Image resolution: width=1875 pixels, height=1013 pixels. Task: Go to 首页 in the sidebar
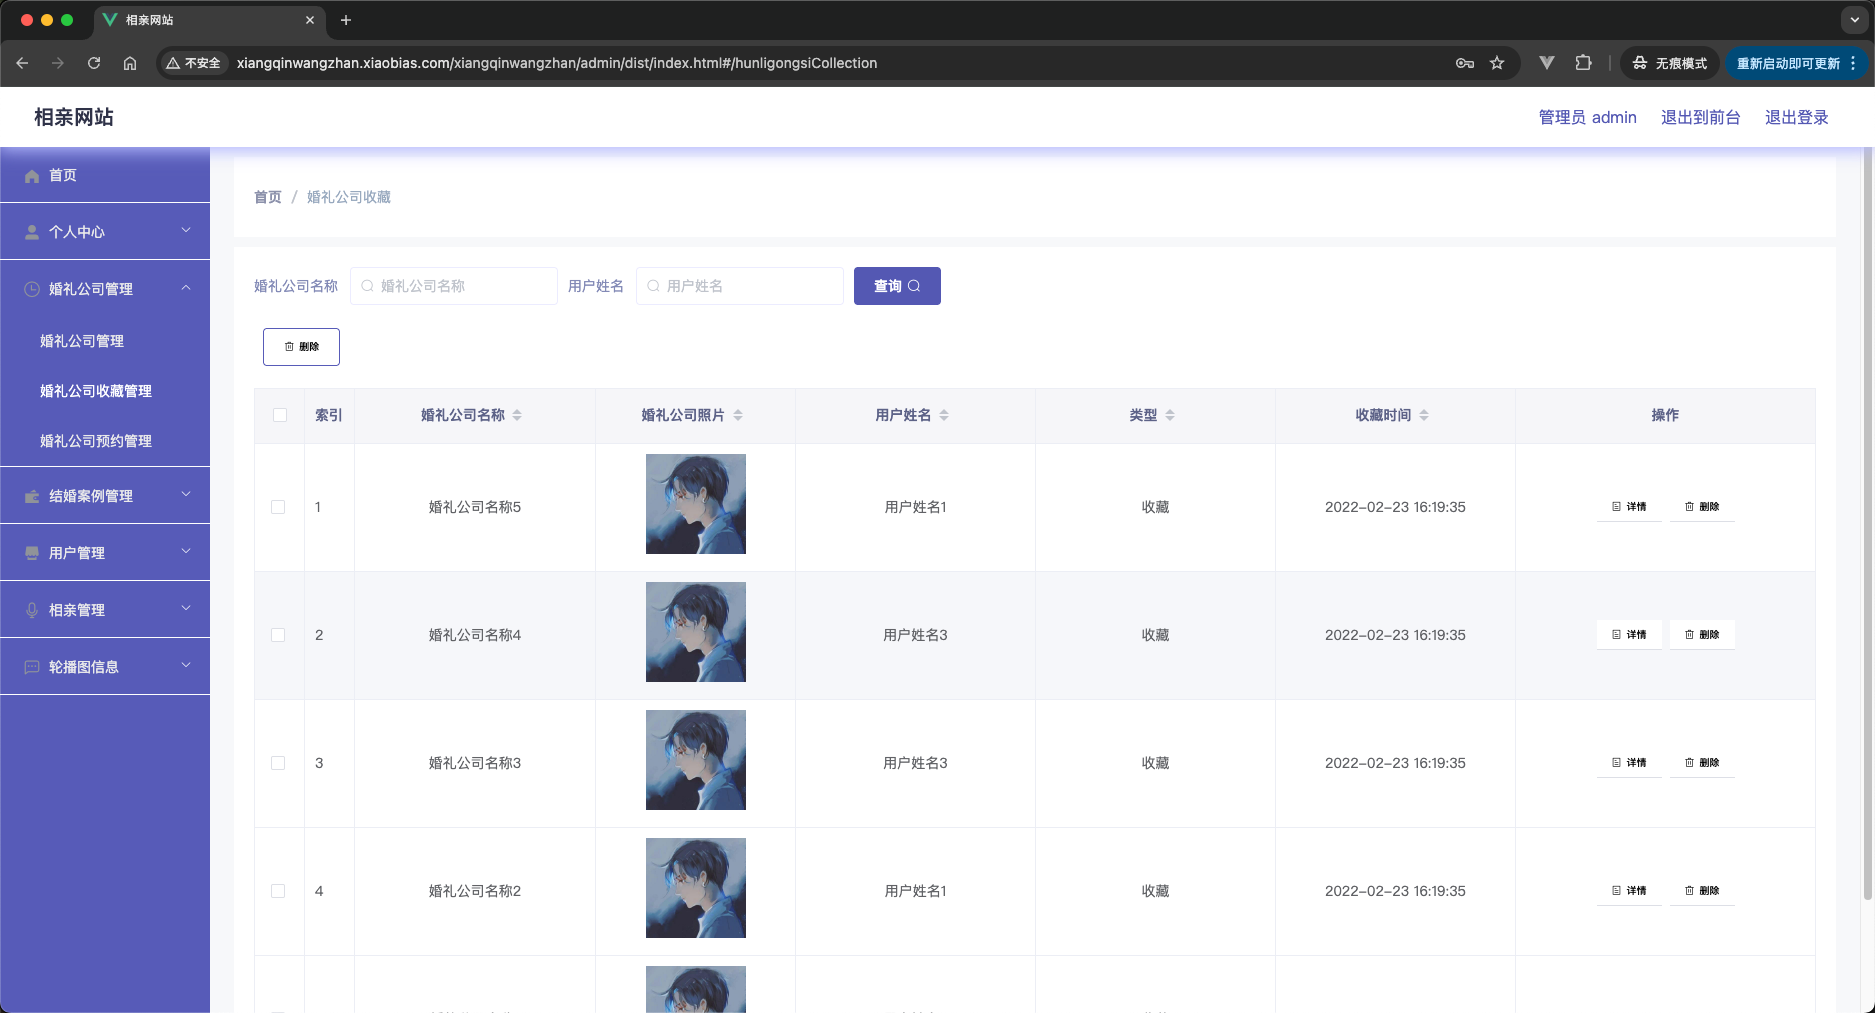(105, 175)
